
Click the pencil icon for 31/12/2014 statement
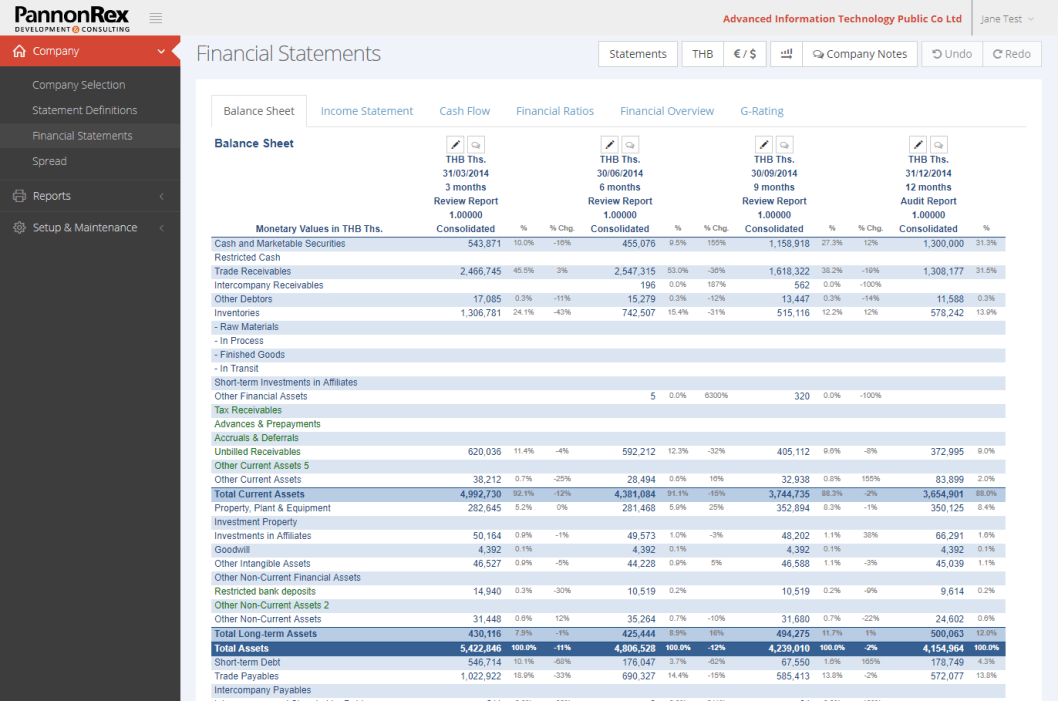point(917,144)
